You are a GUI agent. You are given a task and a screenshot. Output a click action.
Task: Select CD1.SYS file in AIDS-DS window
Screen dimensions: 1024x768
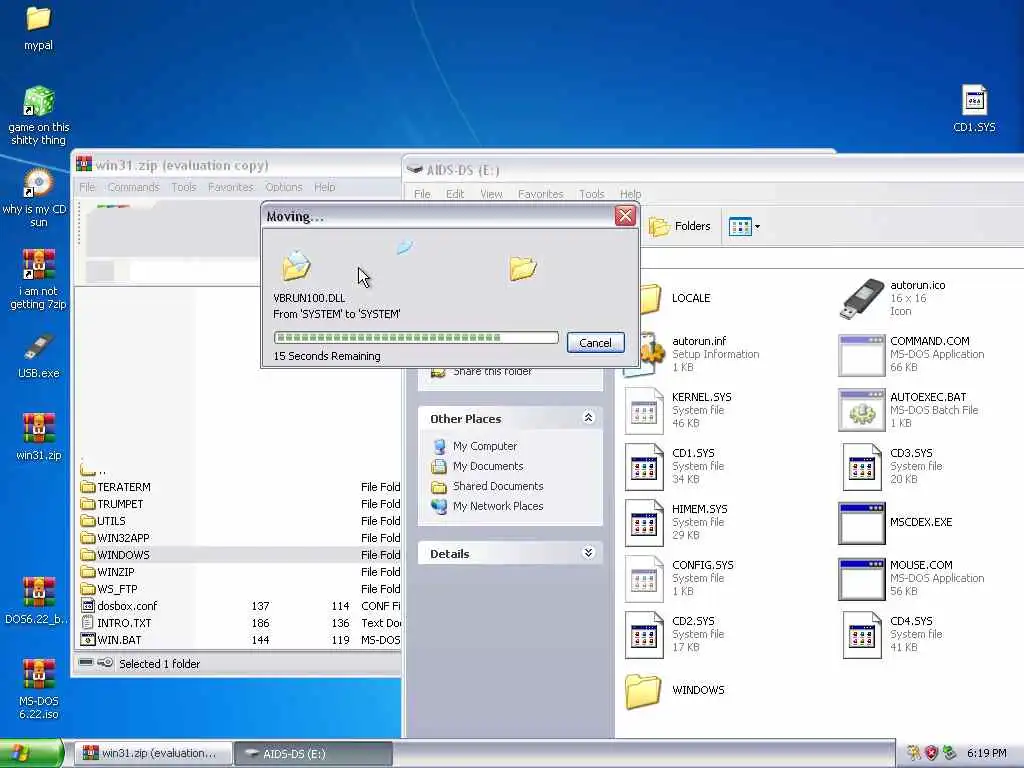(675, 466)
